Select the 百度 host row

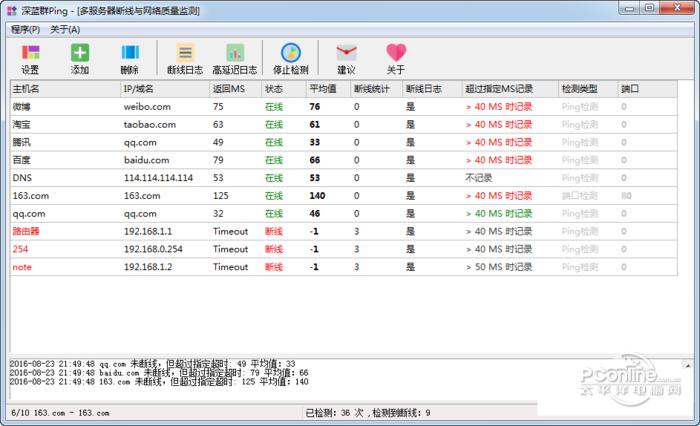(344, 160)
